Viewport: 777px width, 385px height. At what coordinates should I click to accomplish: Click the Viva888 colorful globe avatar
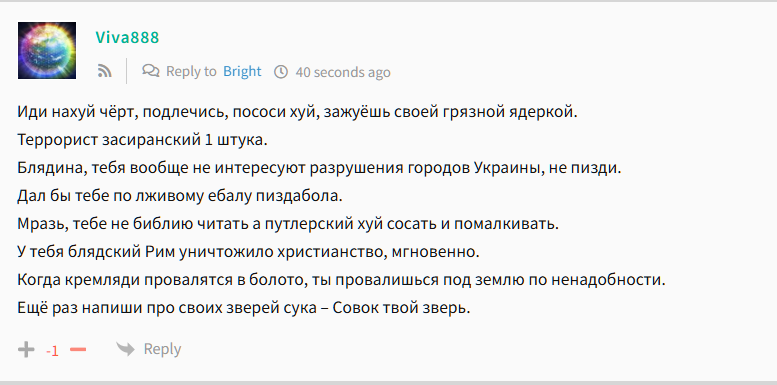point(47,51)
